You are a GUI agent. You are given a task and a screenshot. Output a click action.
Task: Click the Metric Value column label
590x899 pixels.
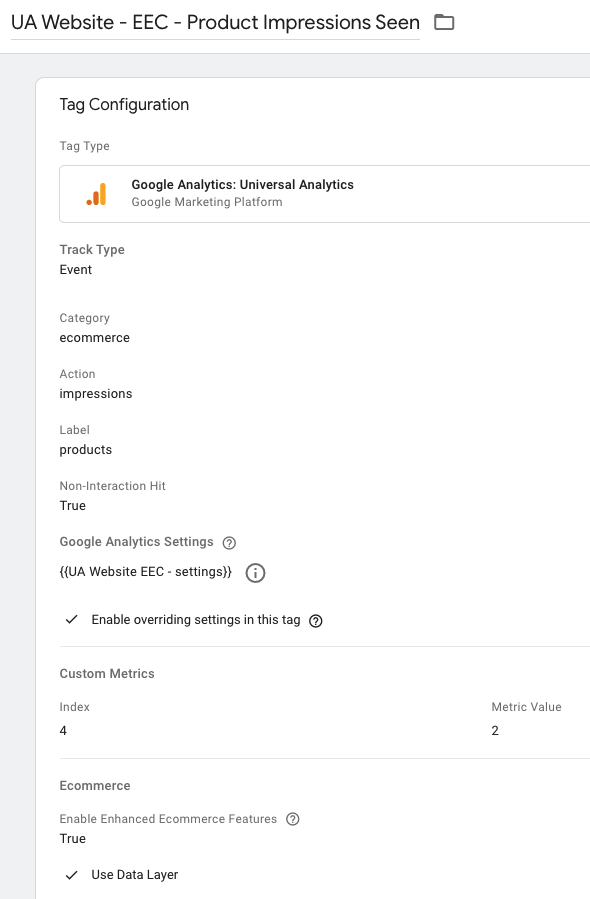click(526, 707)
